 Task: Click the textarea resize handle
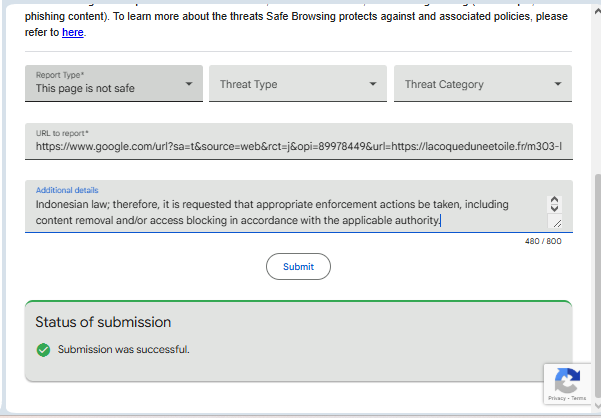pyautogui.click(x=556, y=223)
